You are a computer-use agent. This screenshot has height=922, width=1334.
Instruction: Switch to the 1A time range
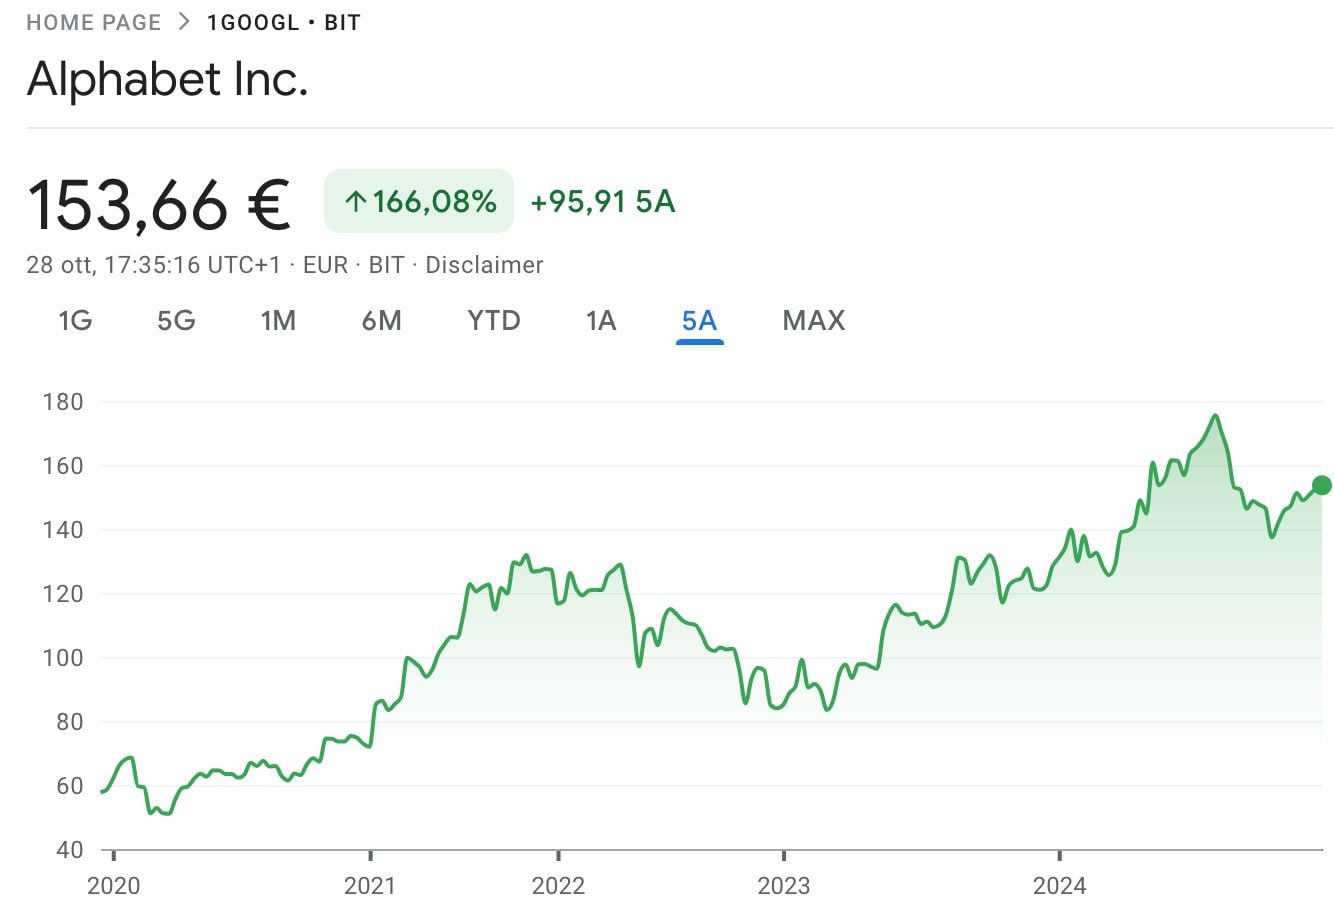tap(600, 320)
